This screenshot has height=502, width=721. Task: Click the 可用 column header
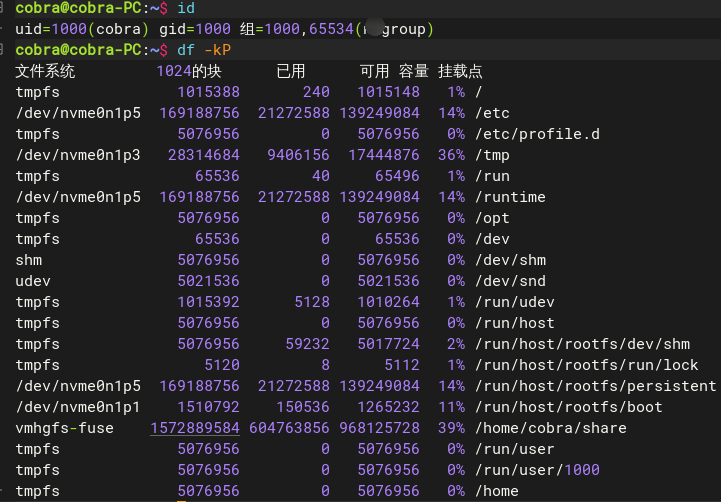[x=374, y=71]
